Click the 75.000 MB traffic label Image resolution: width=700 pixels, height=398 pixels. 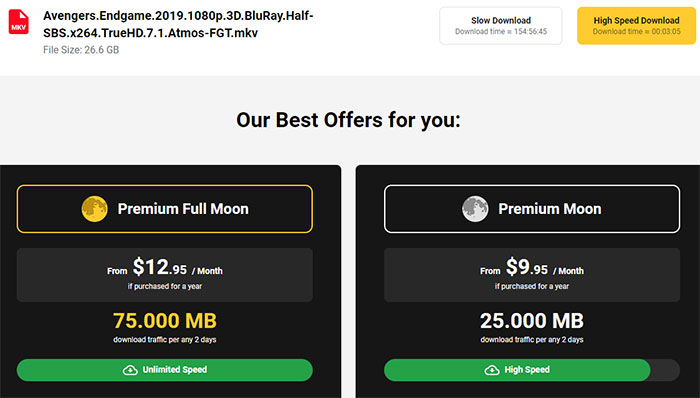pos(165,321)
